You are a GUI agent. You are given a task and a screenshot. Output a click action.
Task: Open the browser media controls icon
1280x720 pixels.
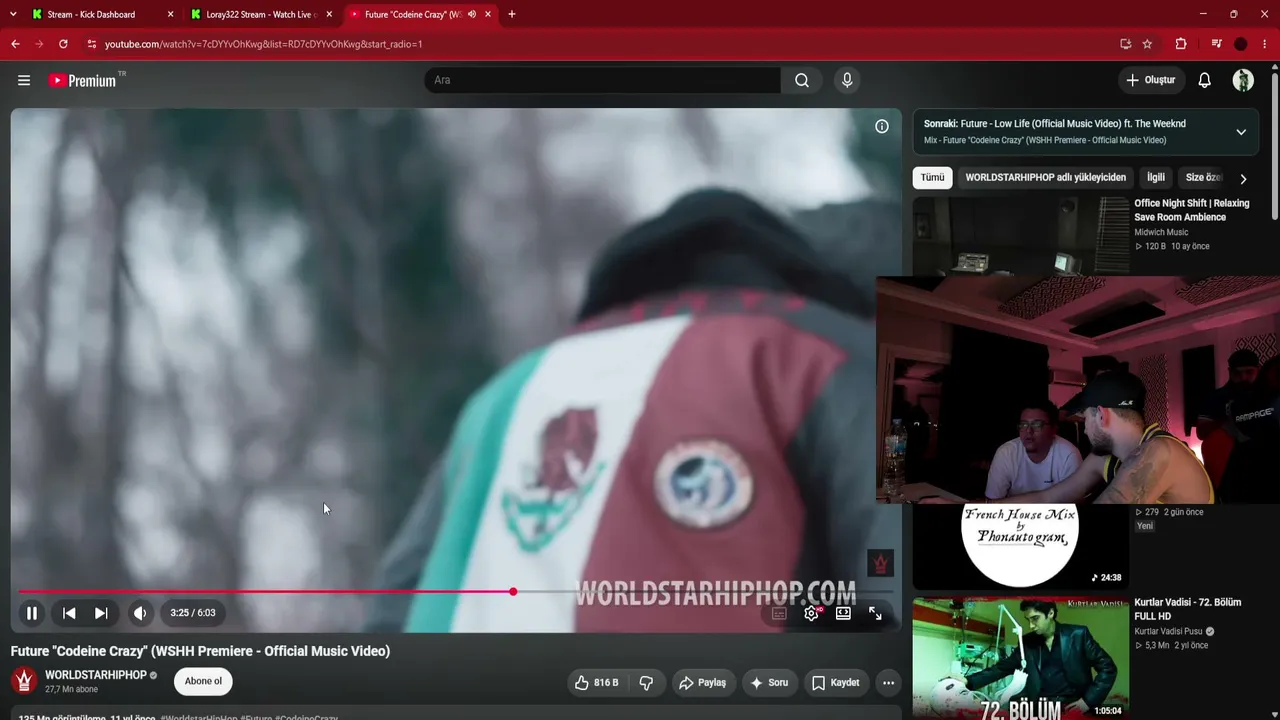point(1216,44)
